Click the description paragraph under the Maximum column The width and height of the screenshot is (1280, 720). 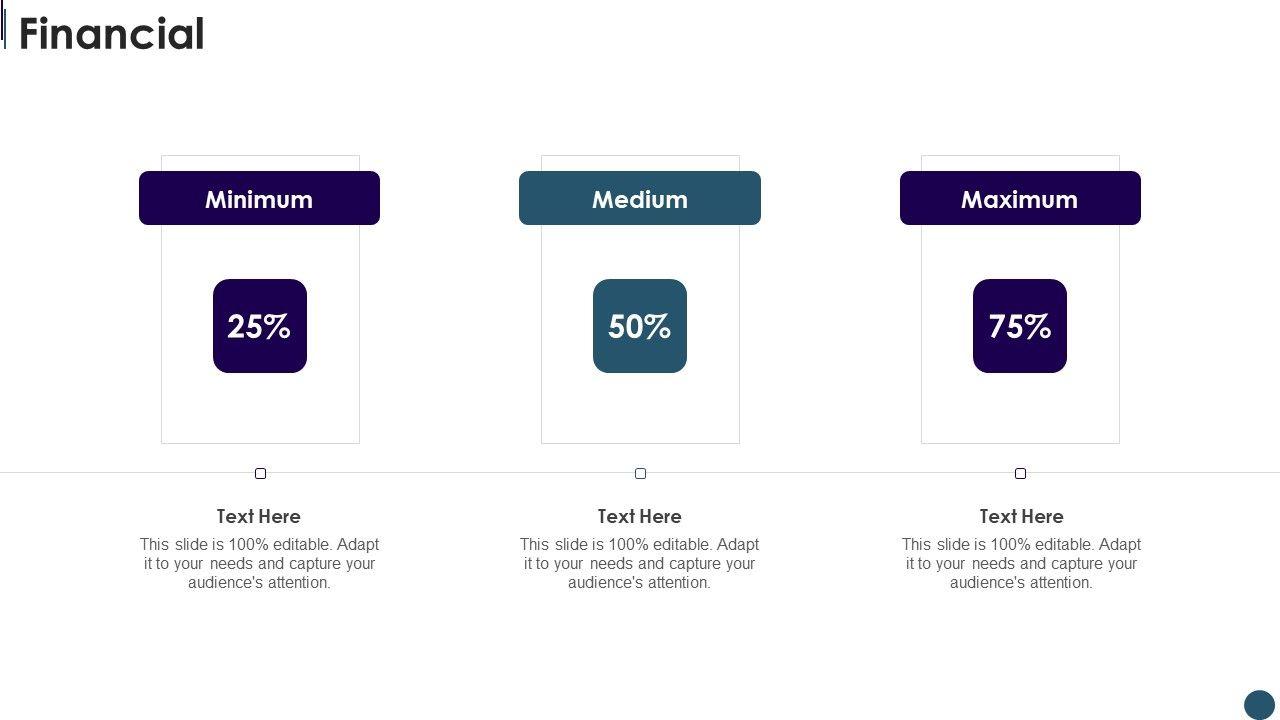coord(1021,564)
